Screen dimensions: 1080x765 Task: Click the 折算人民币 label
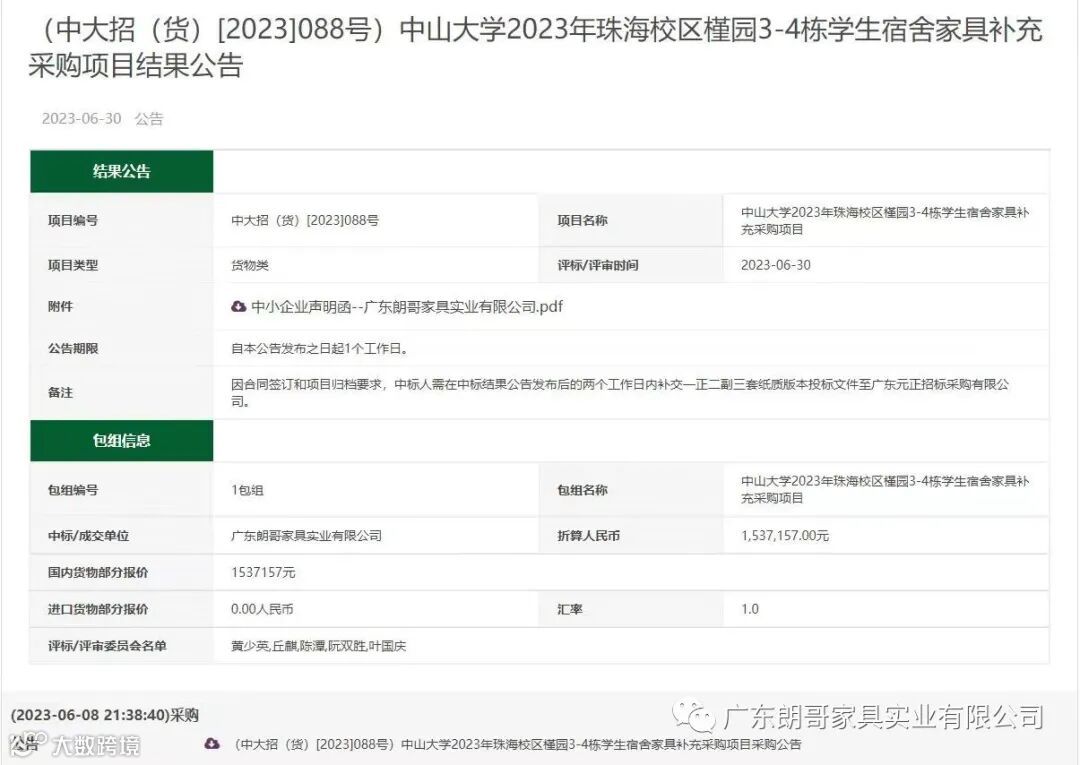click(x=589, y=536)
